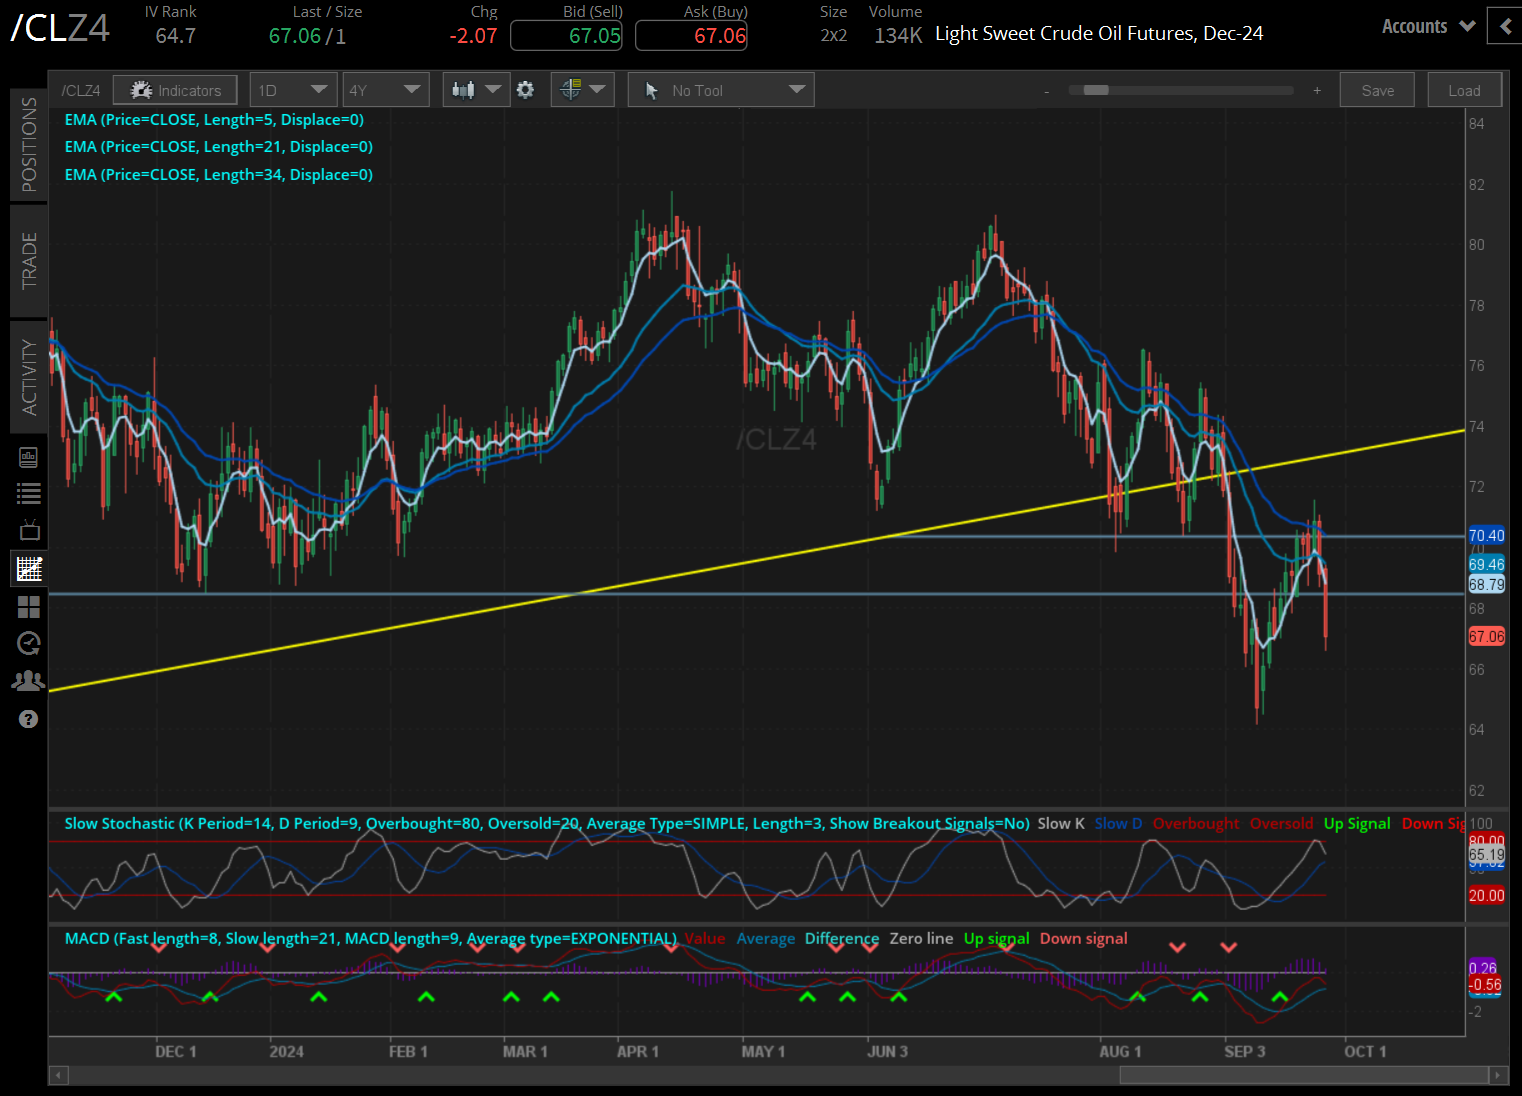
Task: Select the grid layout icon in sidebar
Action: (x=28, y=606)
